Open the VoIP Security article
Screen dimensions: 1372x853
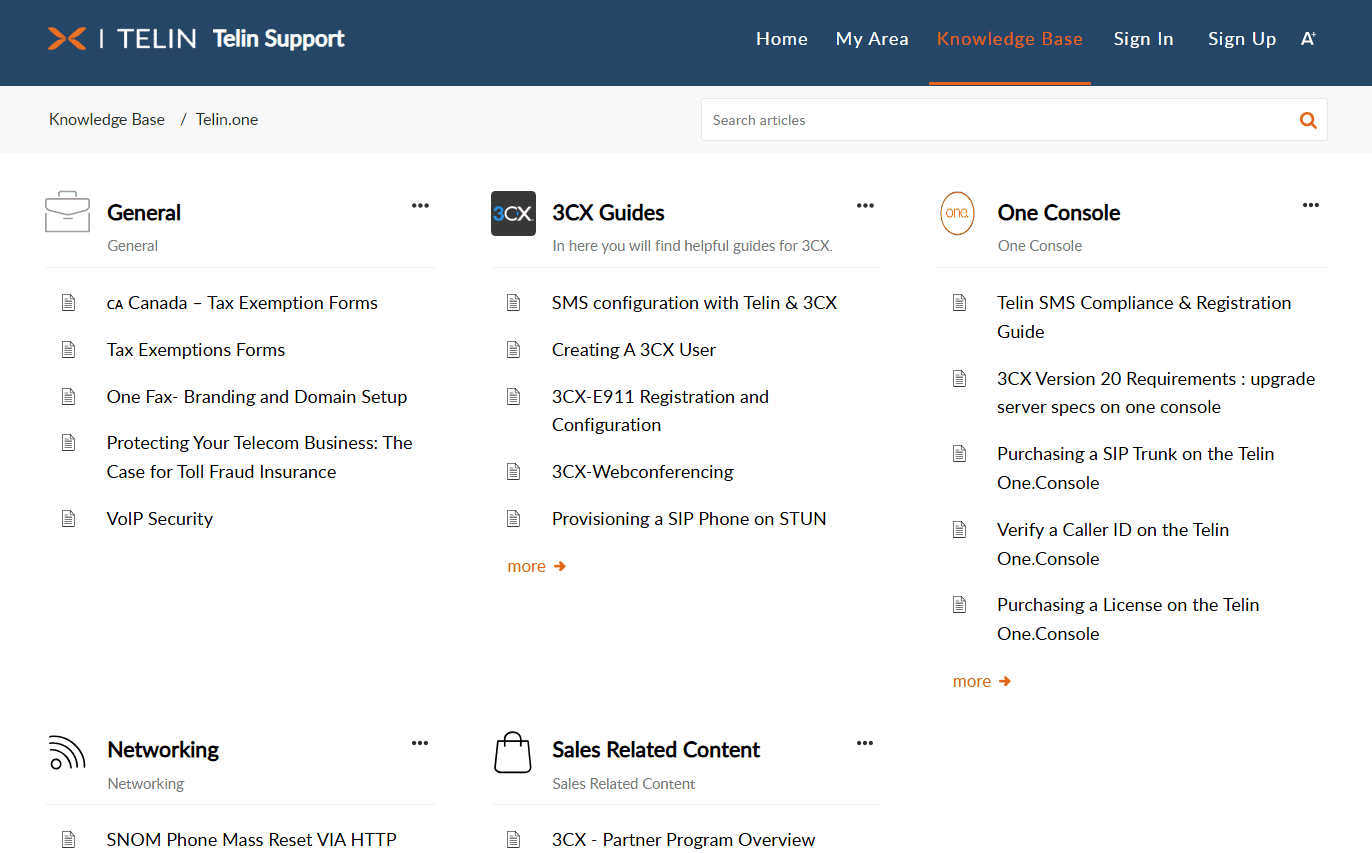click(160, 518)
